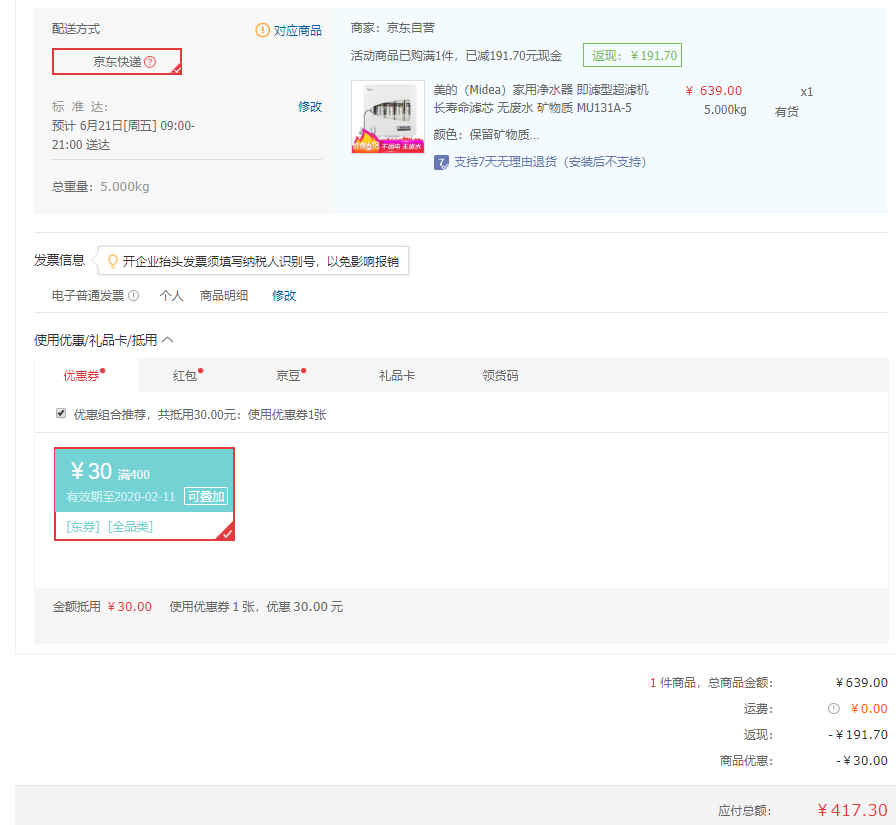Click the 个人 invoice title text
896x825 pixels.
click(x=171, y=295)
